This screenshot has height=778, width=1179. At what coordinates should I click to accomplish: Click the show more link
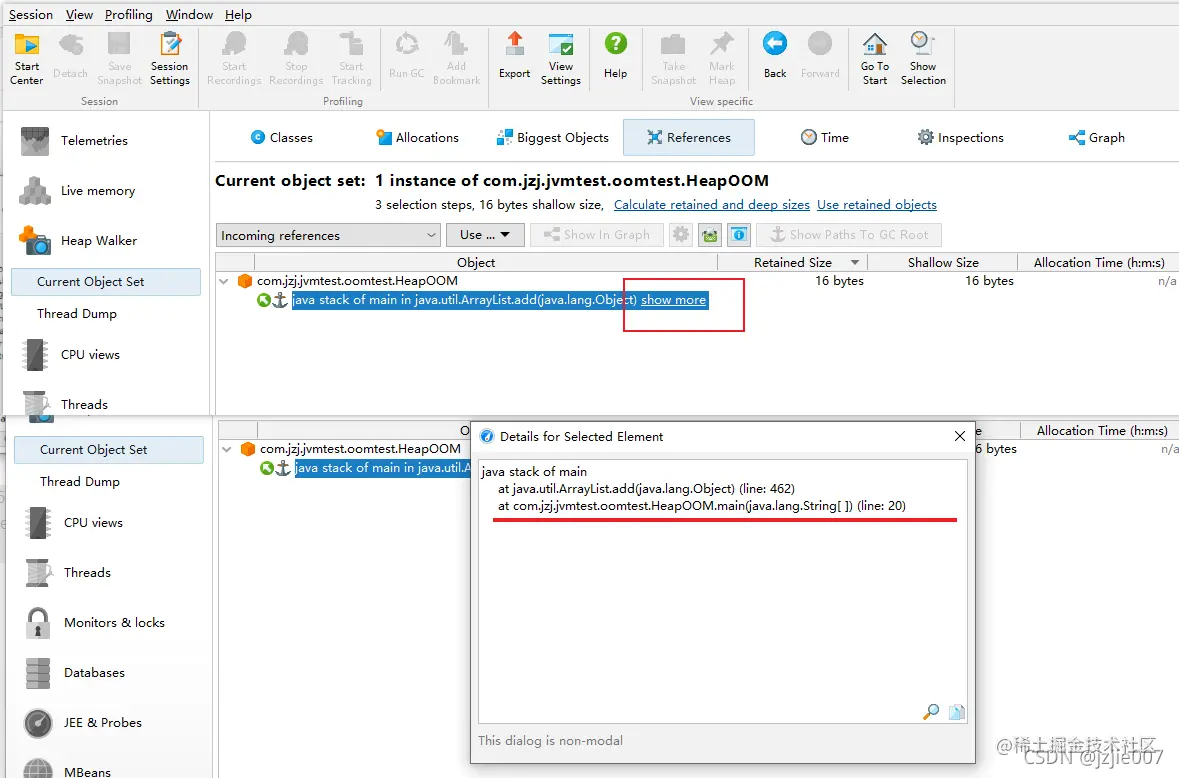[x=674, y=300]
